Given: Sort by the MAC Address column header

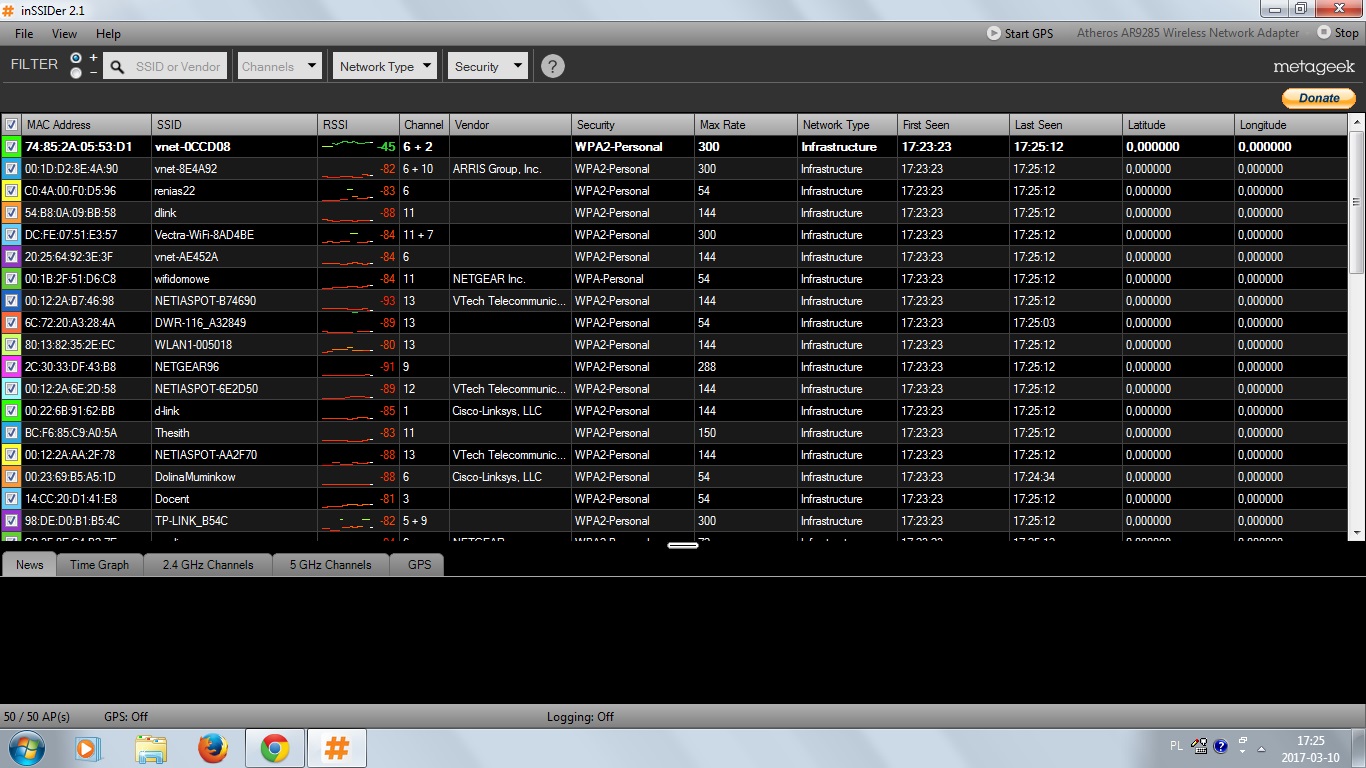Looking at the screenshot, I should click(x=87, y=125).
